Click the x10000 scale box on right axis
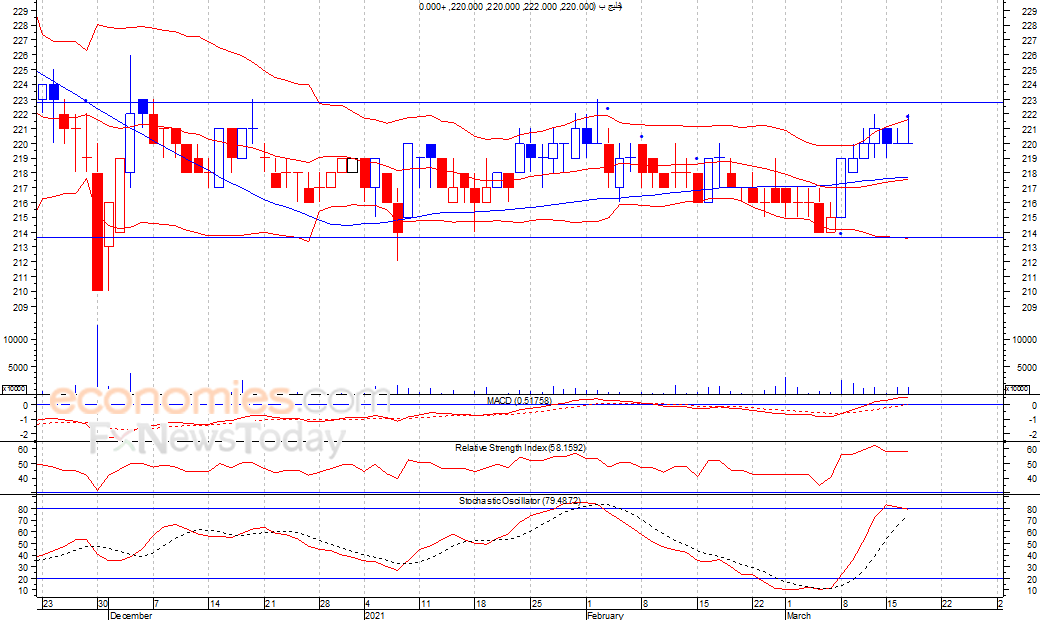The height and width of the screenshot is (620, 1040). coord(1017,389)
